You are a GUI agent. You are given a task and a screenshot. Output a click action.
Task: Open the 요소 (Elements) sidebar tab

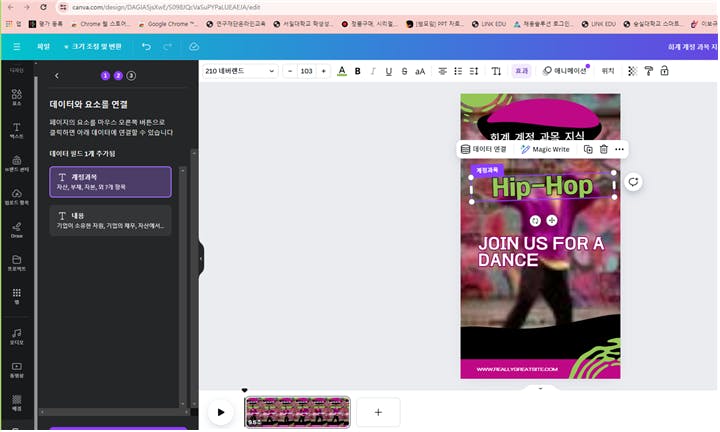click(x=17, y=97)
